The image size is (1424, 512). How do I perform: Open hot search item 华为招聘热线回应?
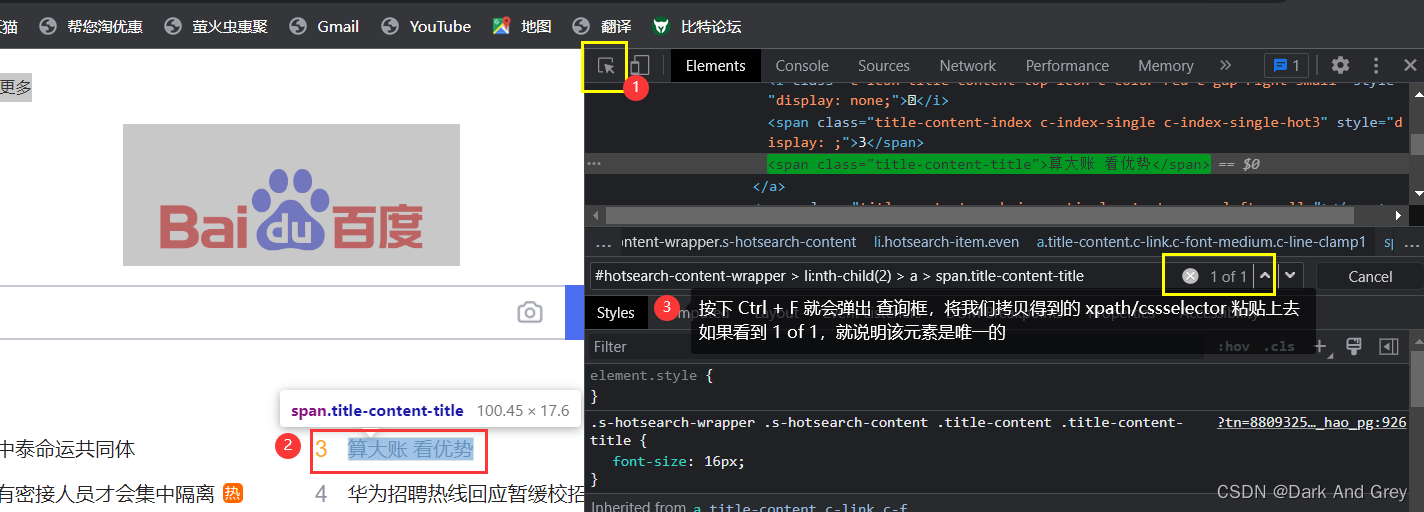[466, 493]
